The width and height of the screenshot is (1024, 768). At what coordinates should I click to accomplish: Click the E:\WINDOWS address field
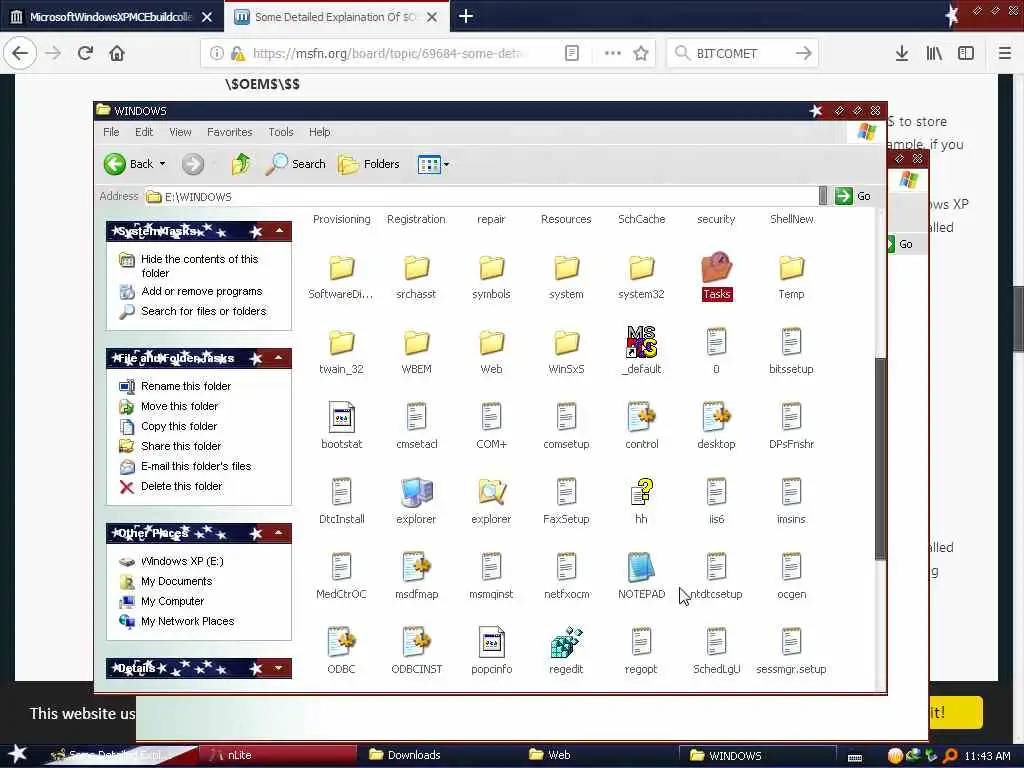[x=482, y=197]
